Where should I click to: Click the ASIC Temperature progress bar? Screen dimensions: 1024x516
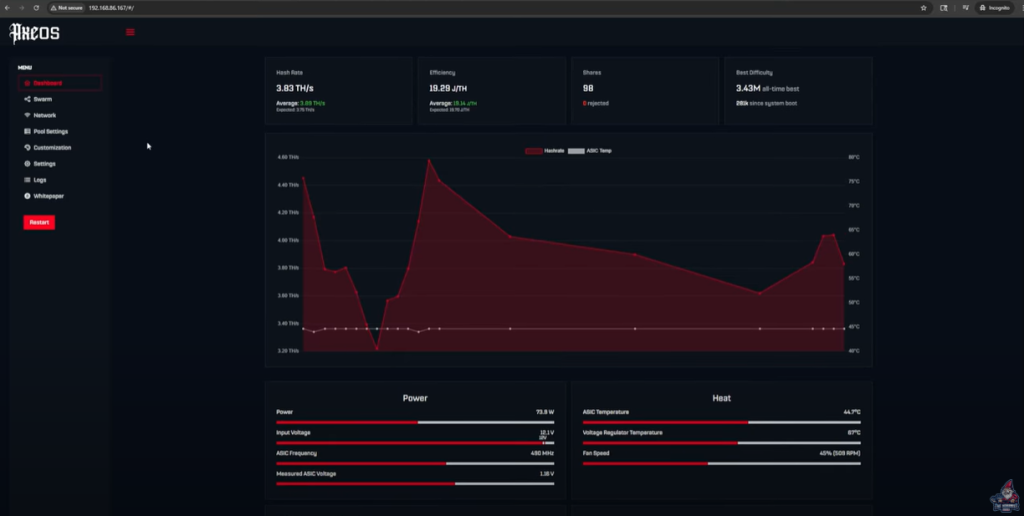pos(721,422)
